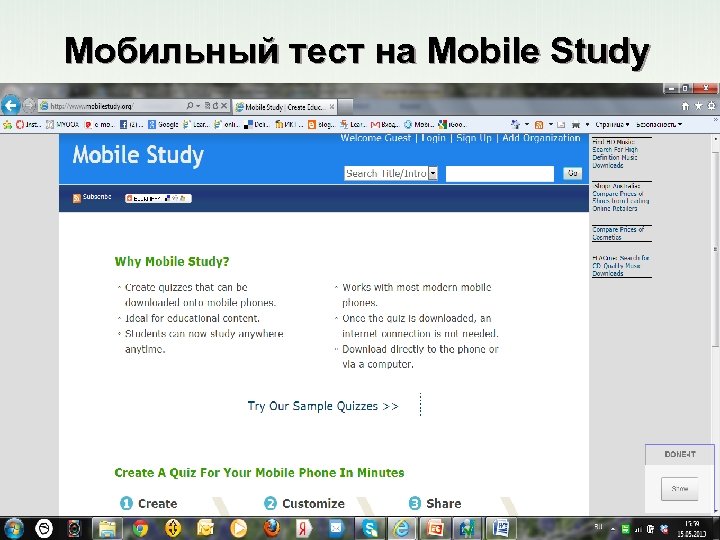Image resolution: width=720 pixels, height=540 pixels.
Task: Click the Sign Up link
Action: [x=474, y=138]
